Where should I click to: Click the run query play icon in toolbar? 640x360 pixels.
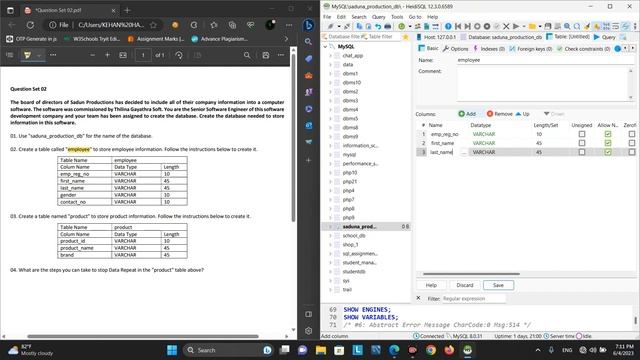(x=516, y=27)
